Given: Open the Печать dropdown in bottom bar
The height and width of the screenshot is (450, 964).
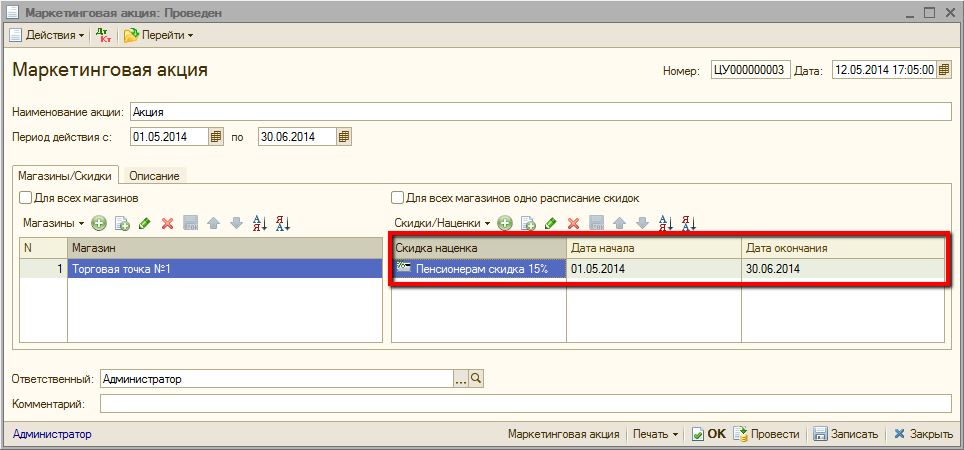Looking at the screenshot, I should pyautogui.click(x=655, y=434).
